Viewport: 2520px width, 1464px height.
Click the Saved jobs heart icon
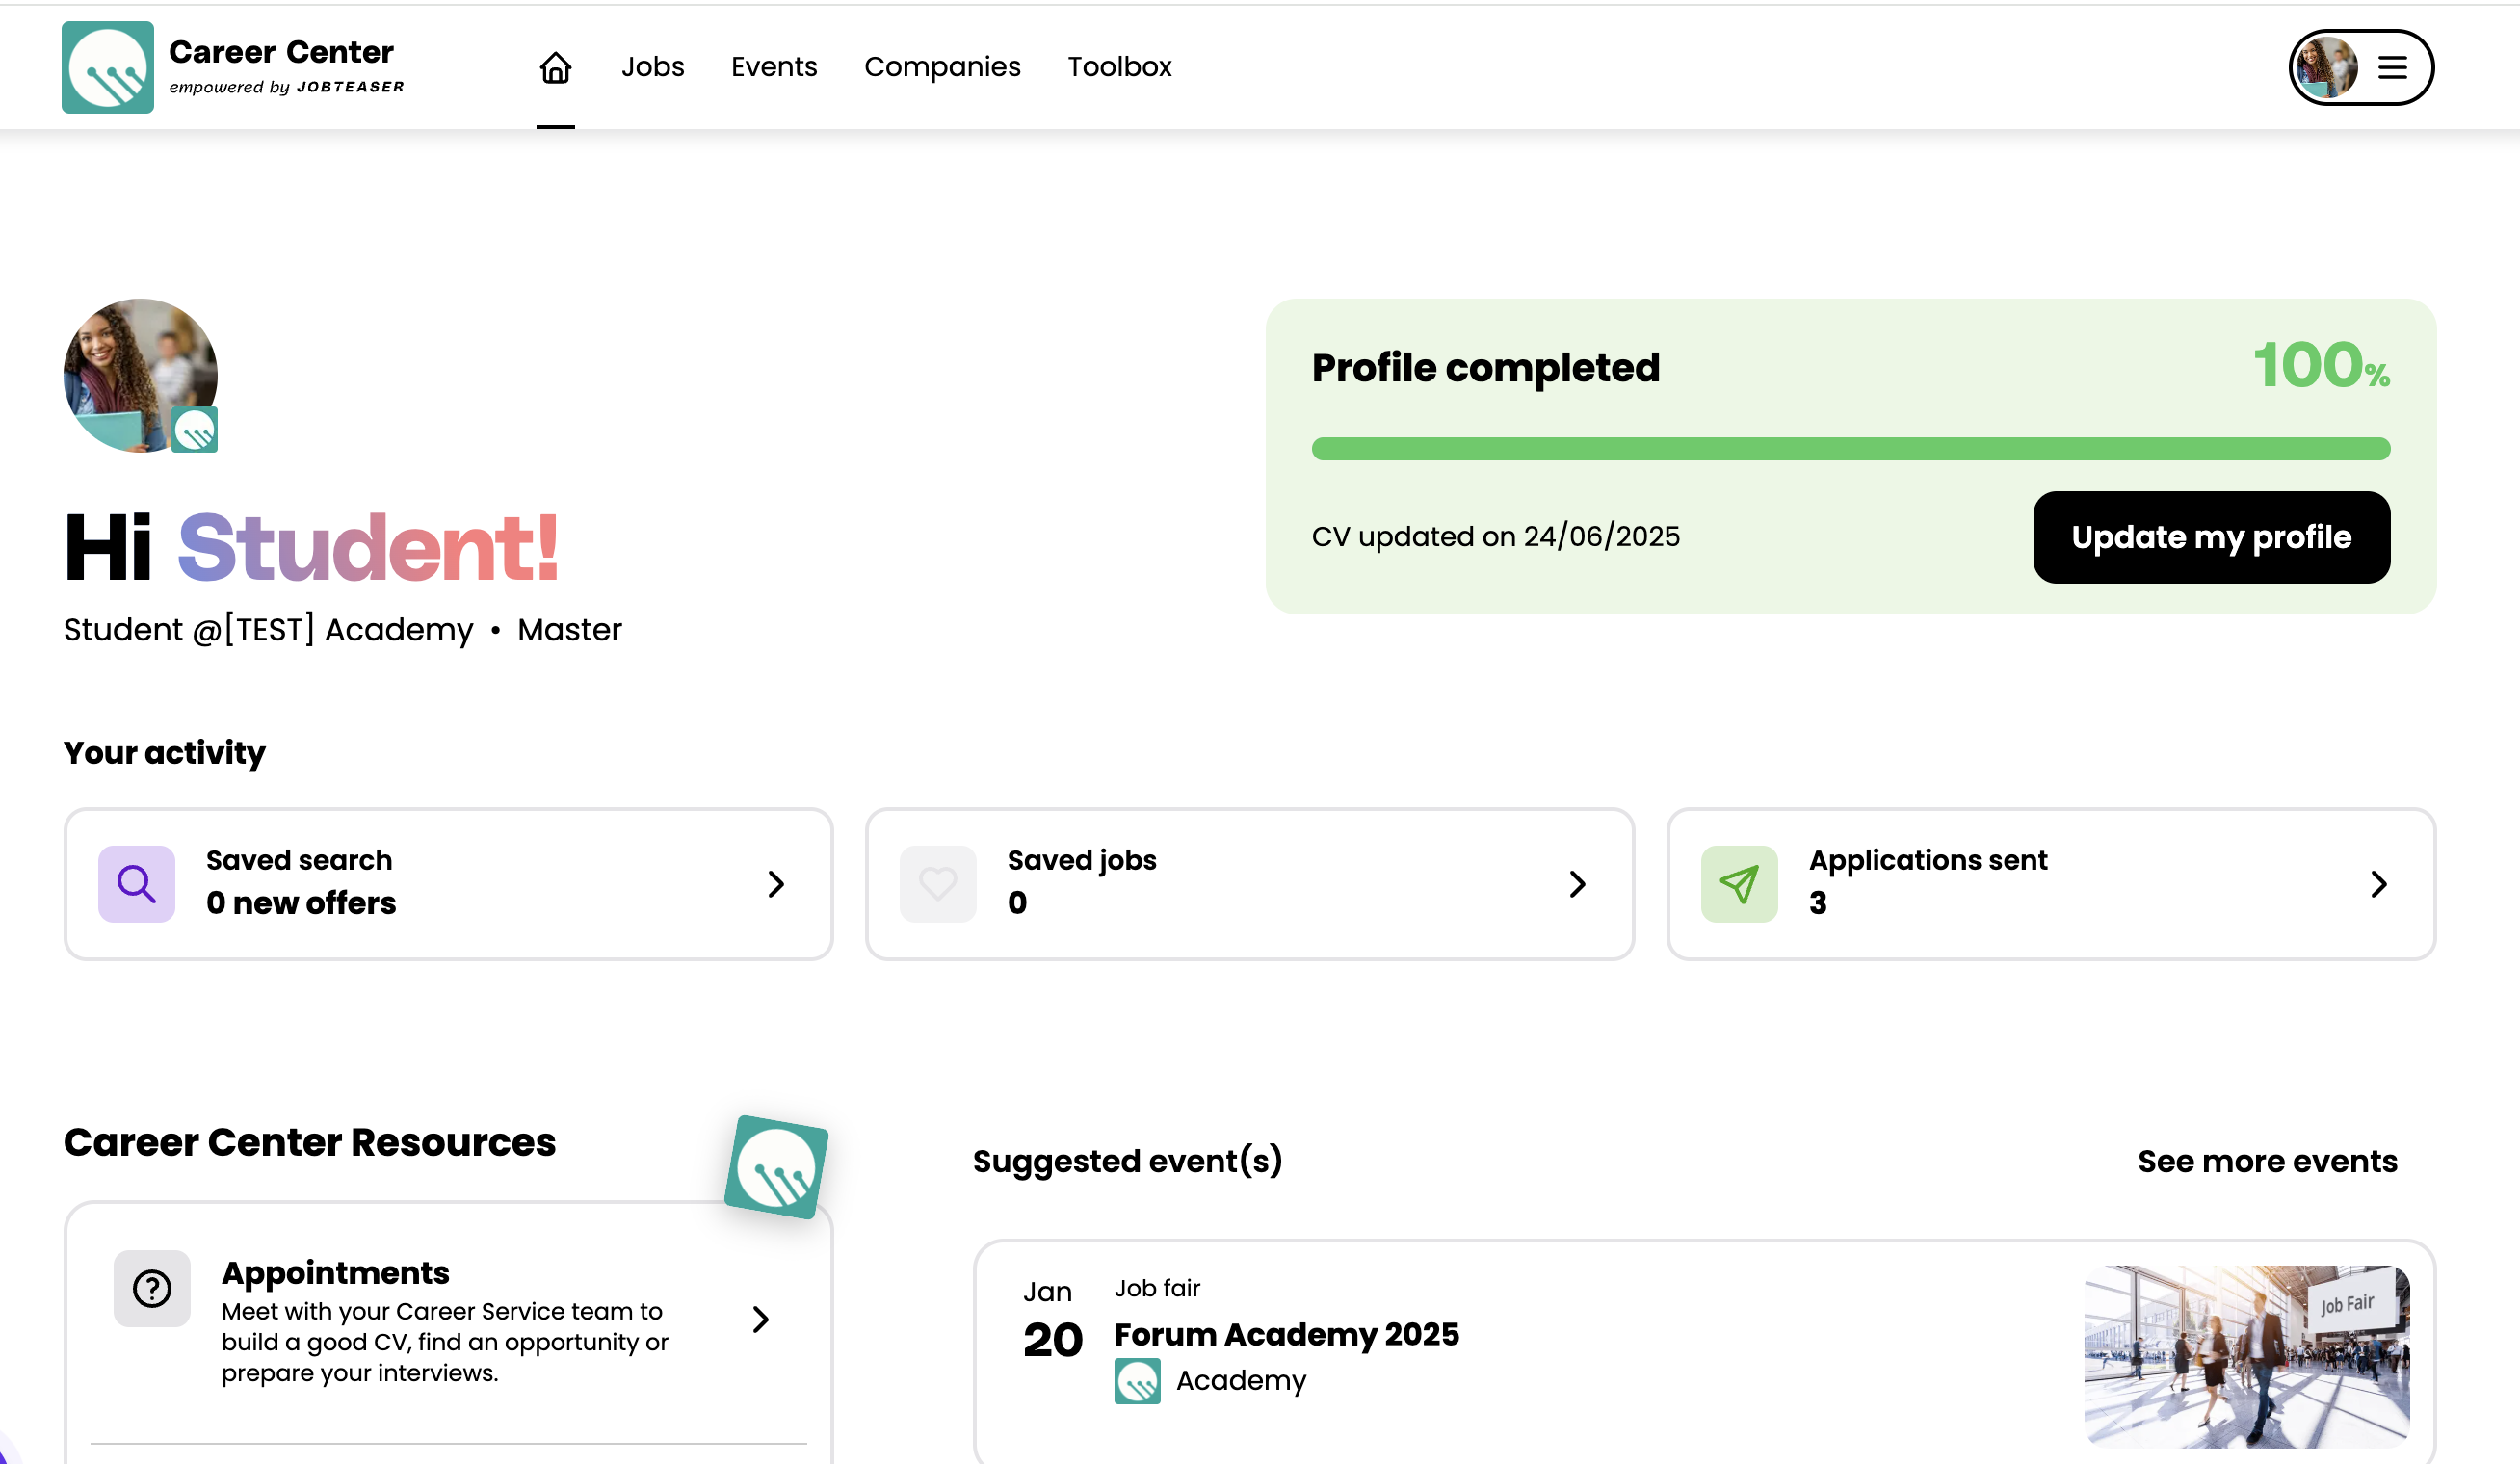(937, 884)
